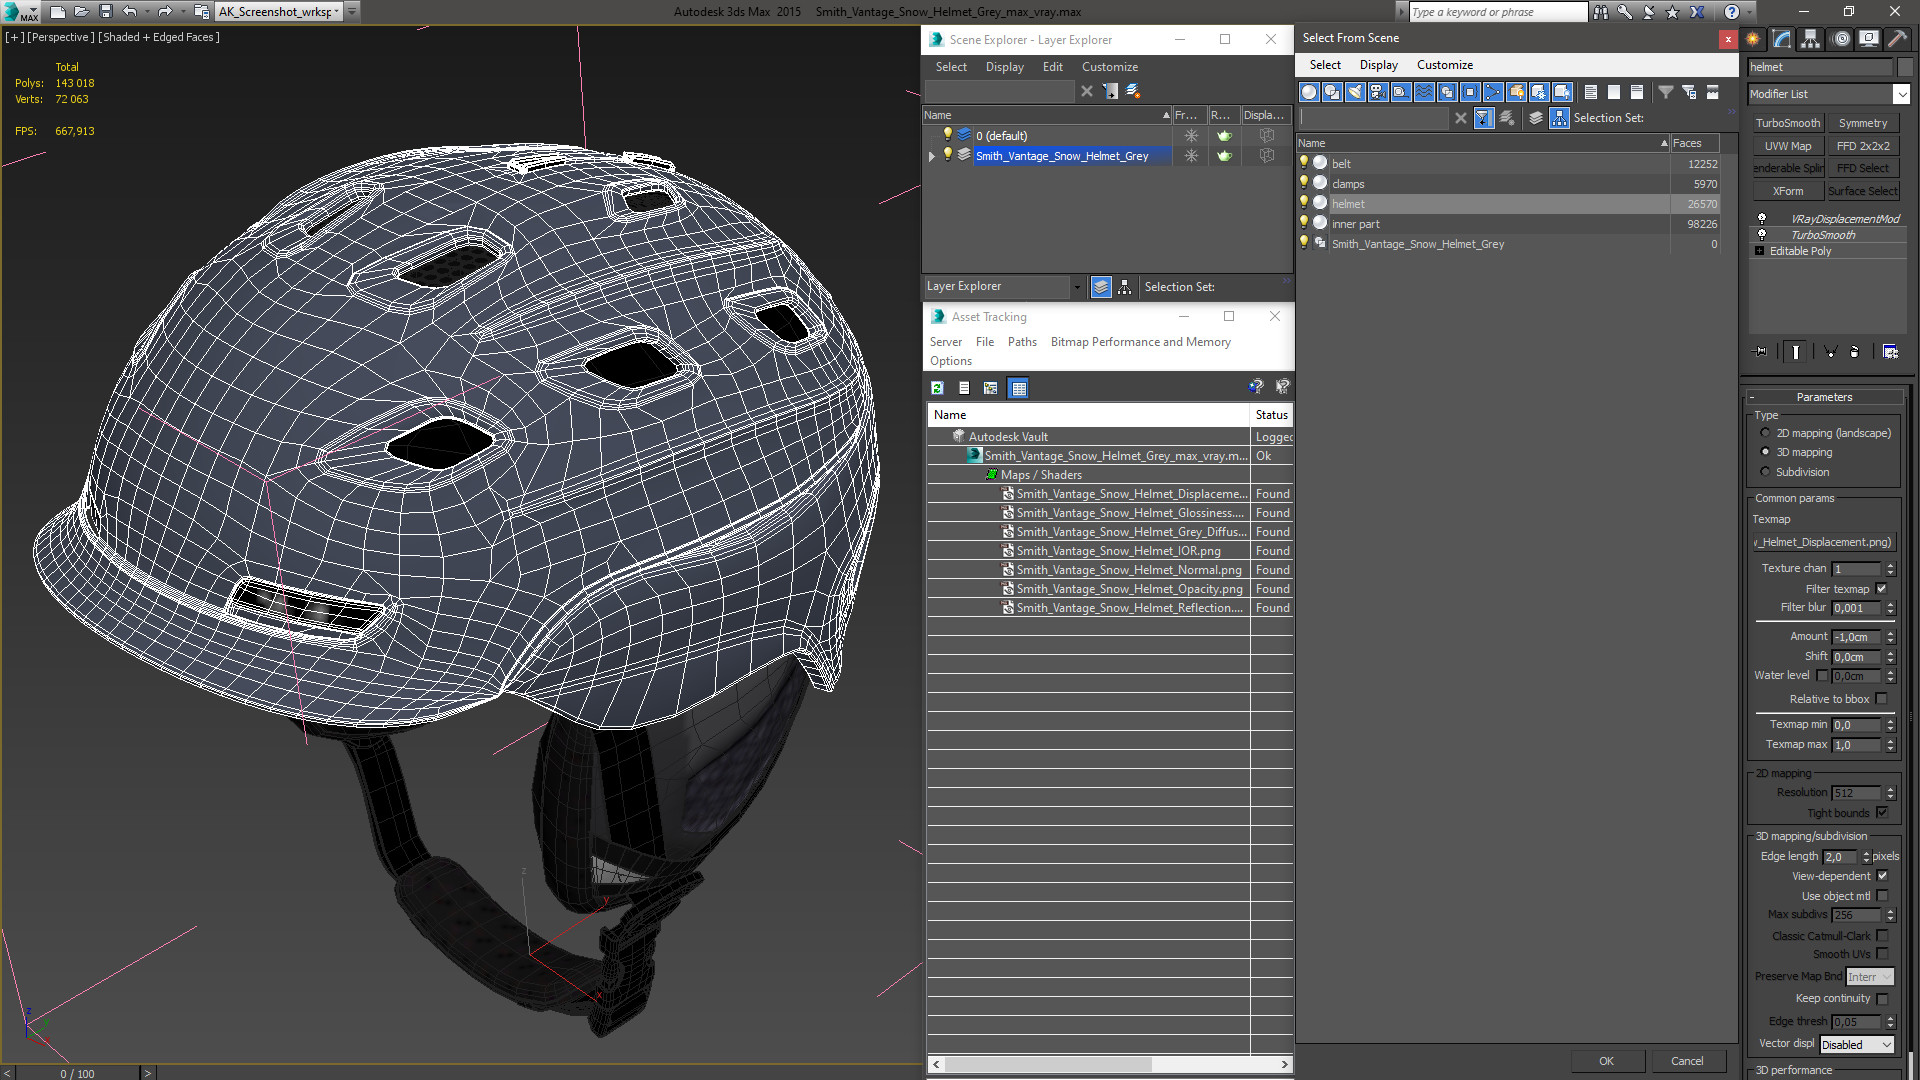Image resolution: width=1920 pixels, height=1080 pixels.
Task: Open the Create panel tab
Action: [1753, 39]
